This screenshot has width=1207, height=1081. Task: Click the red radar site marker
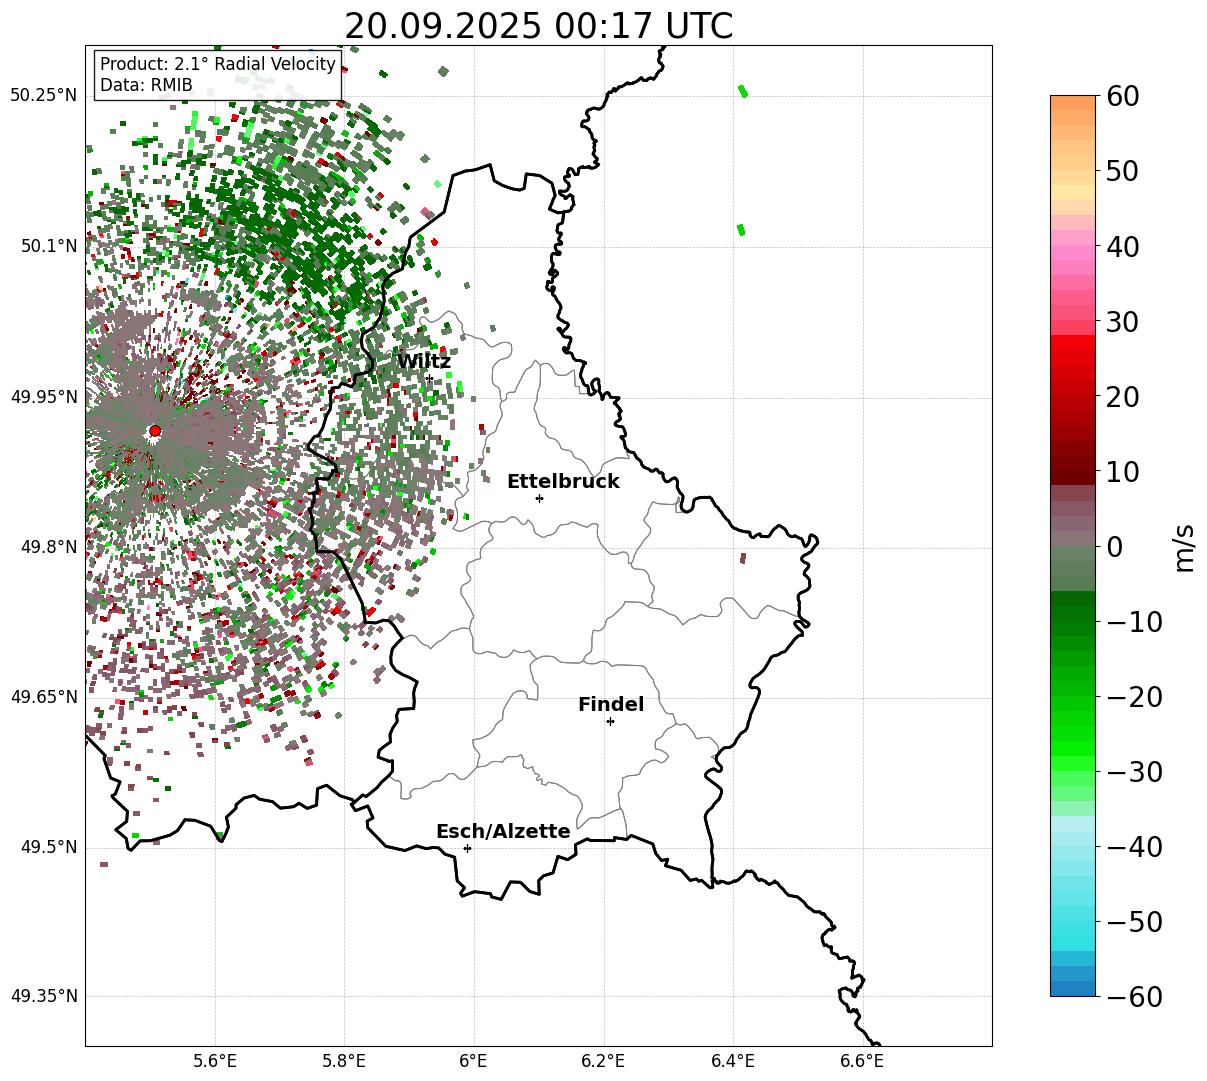(x=155, y=431)
